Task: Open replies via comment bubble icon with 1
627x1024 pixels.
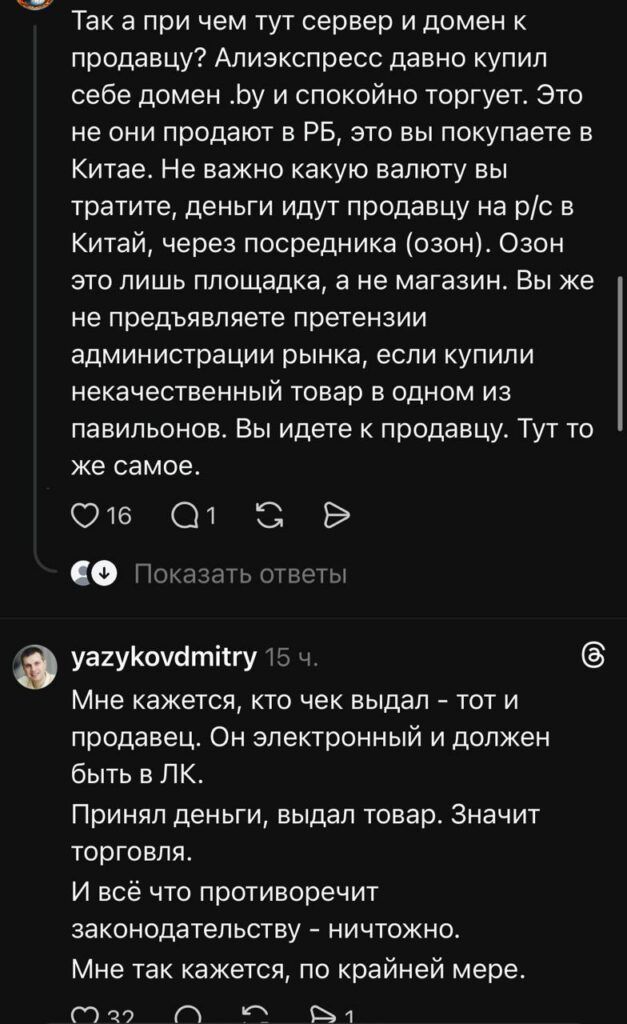Action: click(x=184, y=514)
